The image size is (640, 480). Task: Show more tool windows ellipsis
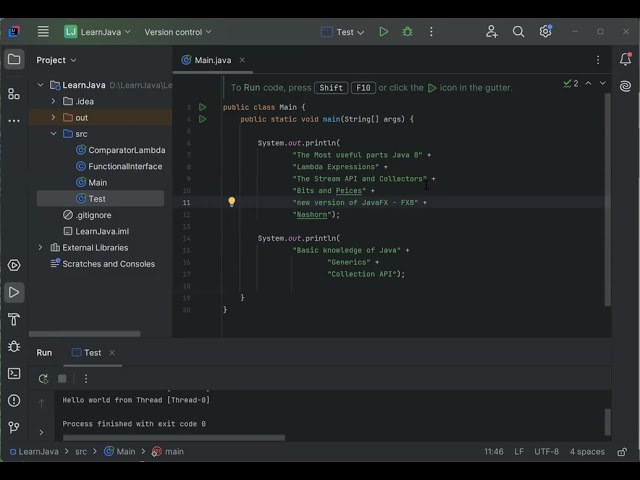[14, 121]
